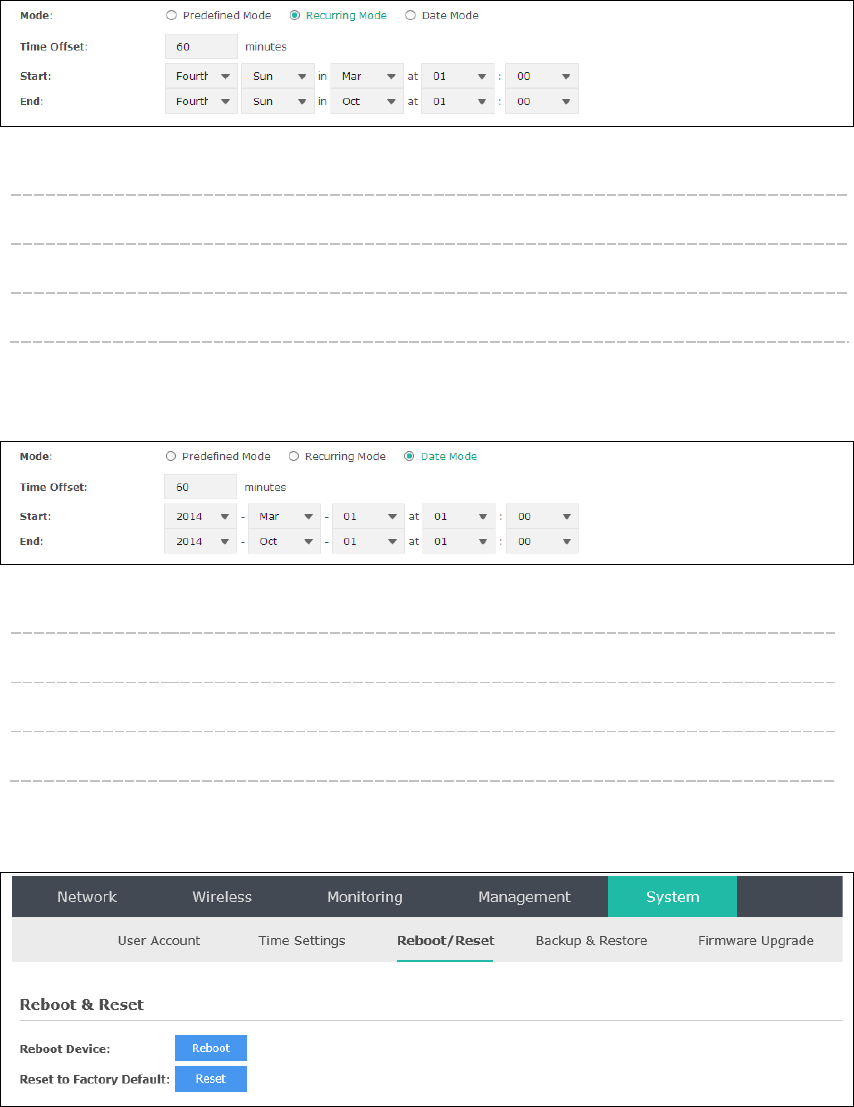Screen dimensions: 854x1107
Task: Open the End year 2014 dropdown
Action: point(200,541)
